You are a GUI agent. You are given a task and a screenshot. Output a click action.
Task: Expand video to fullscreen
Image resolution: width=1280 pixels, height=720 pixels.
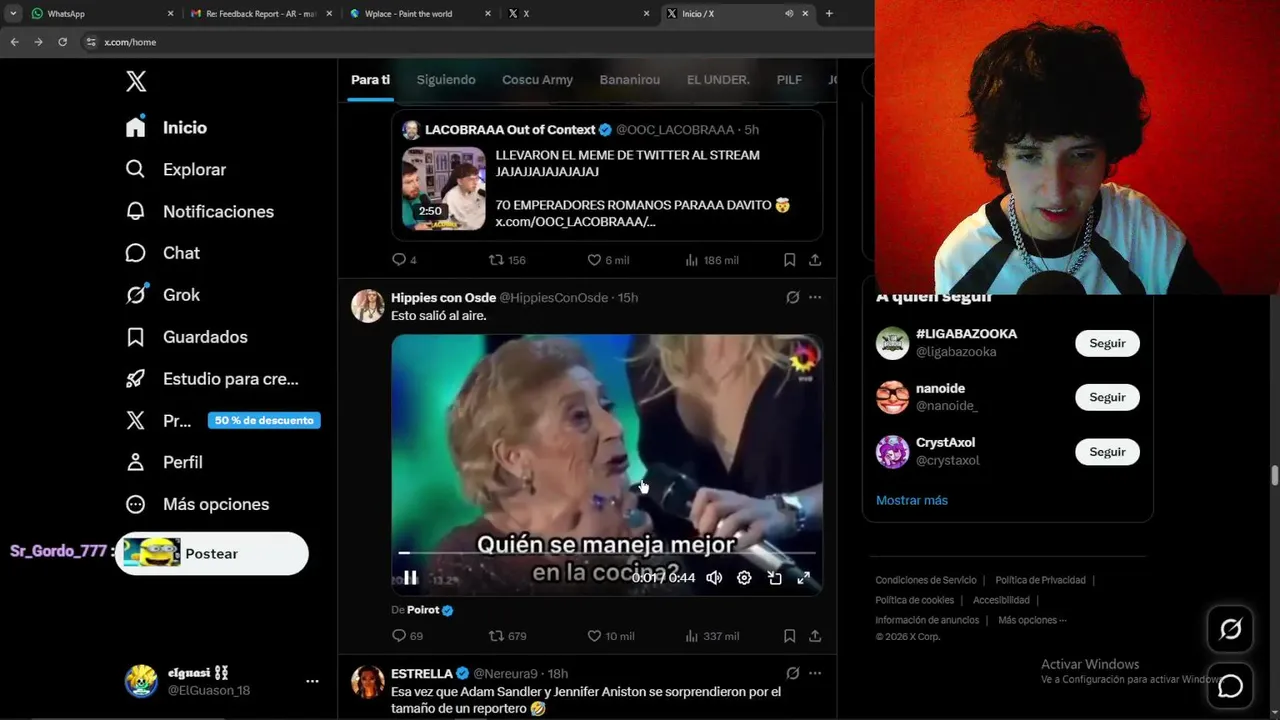point(803,577)
